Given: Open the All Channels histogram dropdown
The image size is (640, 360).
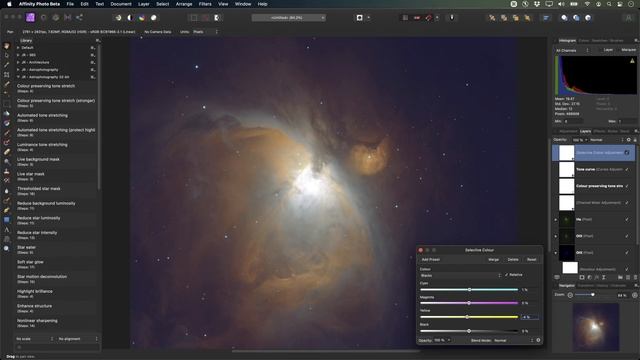Looking at the screenshot, I should pos(572,50).
